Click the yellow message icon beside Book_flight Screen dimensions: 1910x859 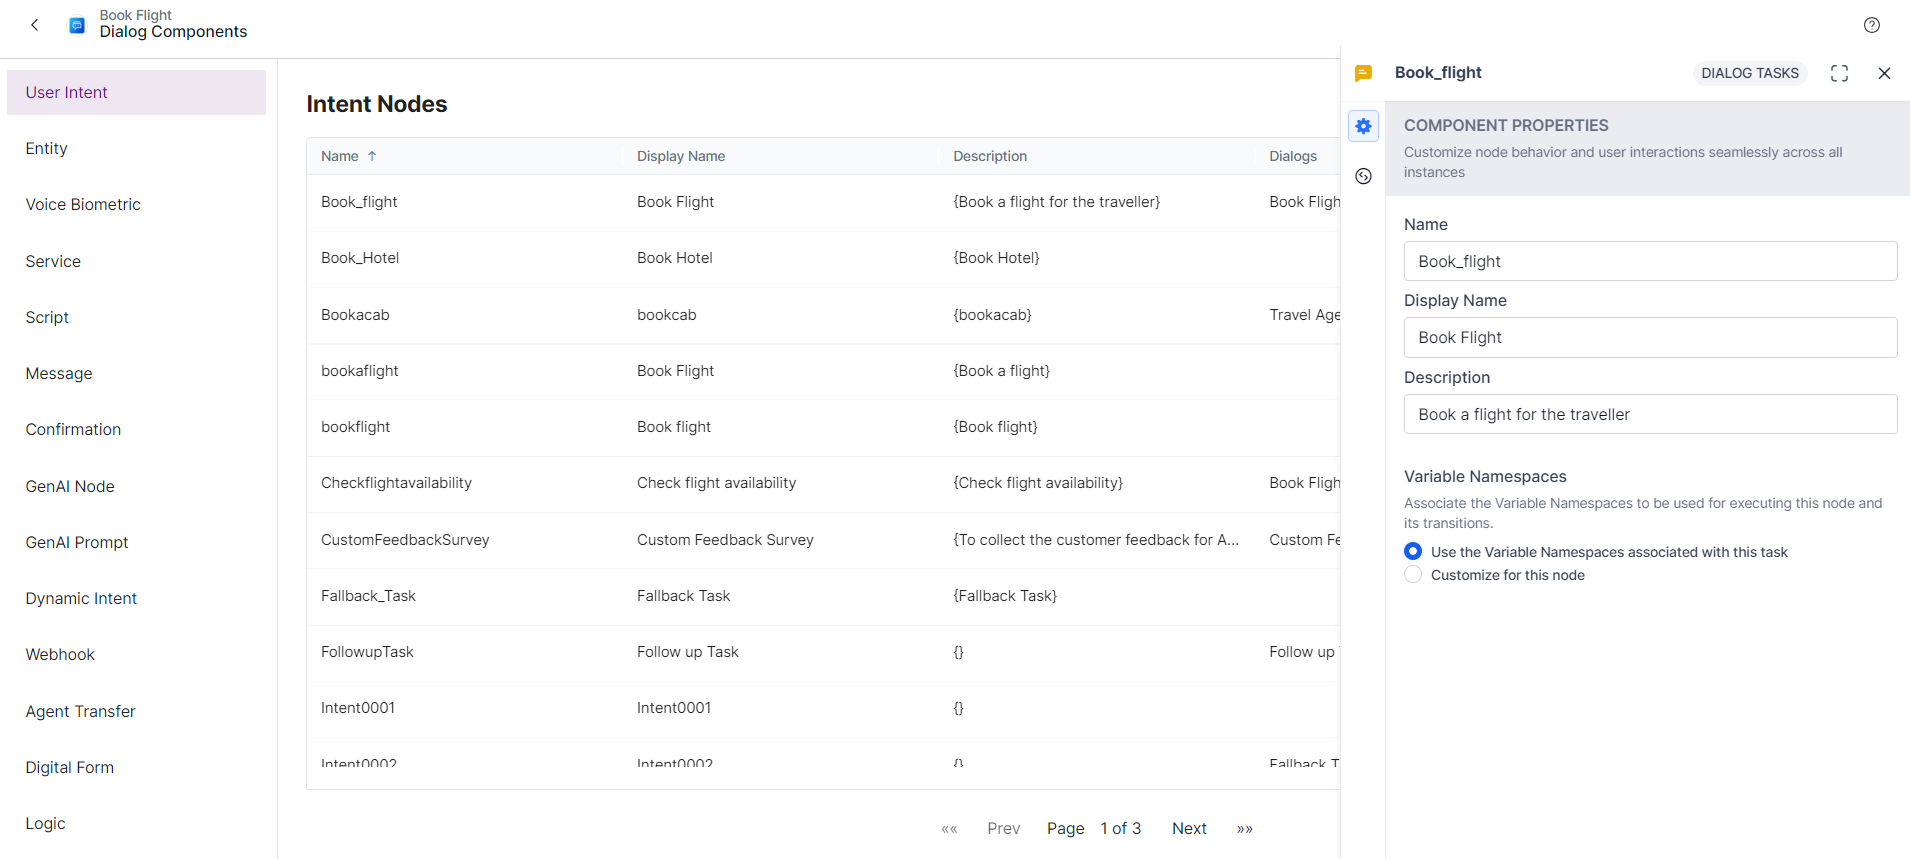(x=1363, y=73)
